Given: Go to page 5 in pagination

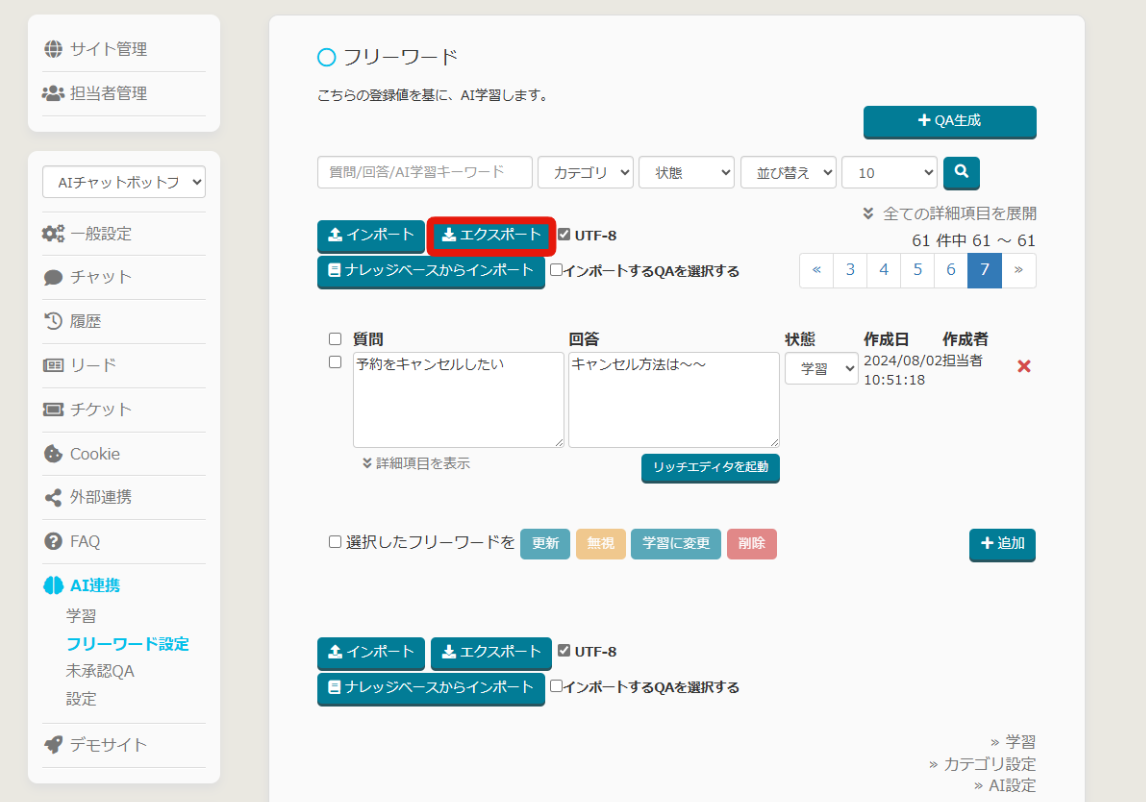Looking at the screenshot, I should click(917, 270).
